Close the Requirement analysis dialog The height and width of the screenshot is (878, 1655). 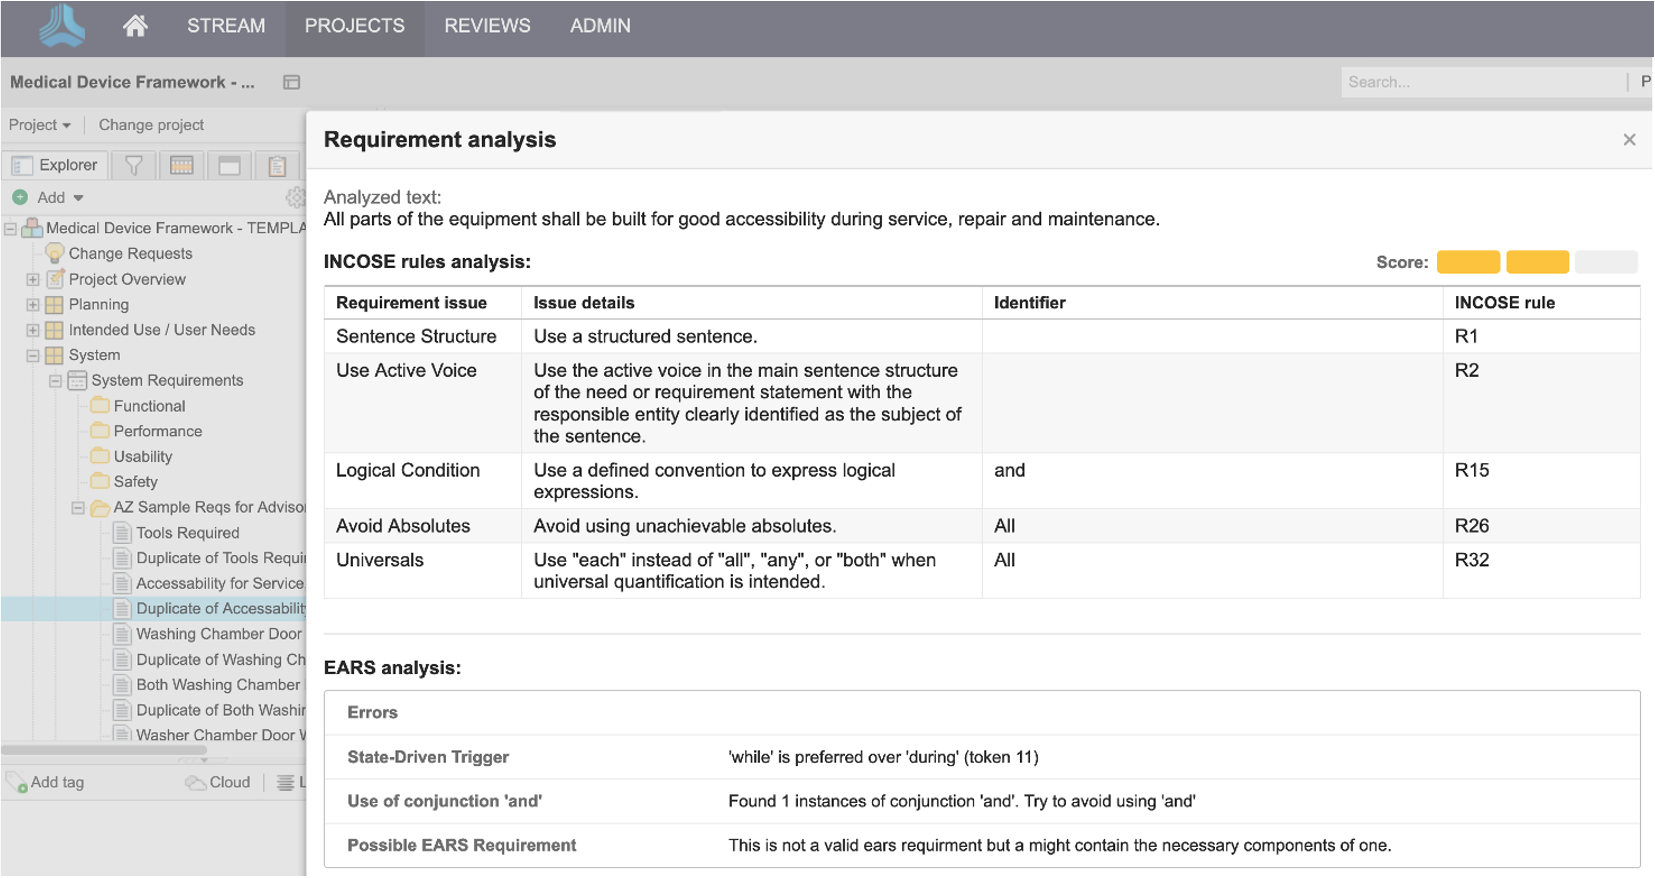[x=1629, y=140]
